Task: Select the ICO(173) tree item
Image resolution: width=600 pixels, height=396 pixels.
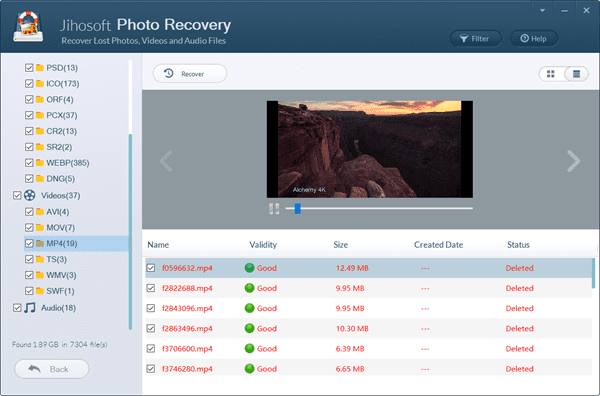Action: click(x=63, y=83)
